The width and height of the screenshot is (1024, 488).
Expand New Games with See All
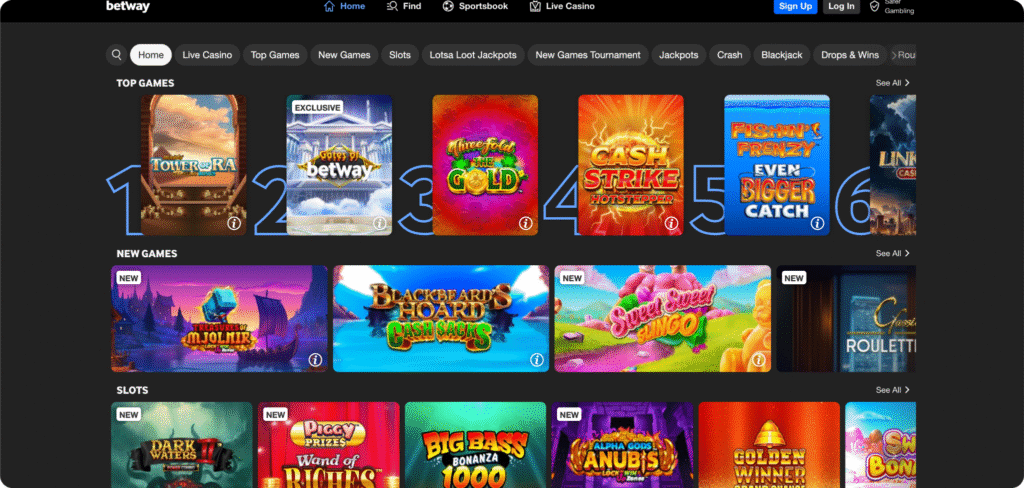pos(892,253)
